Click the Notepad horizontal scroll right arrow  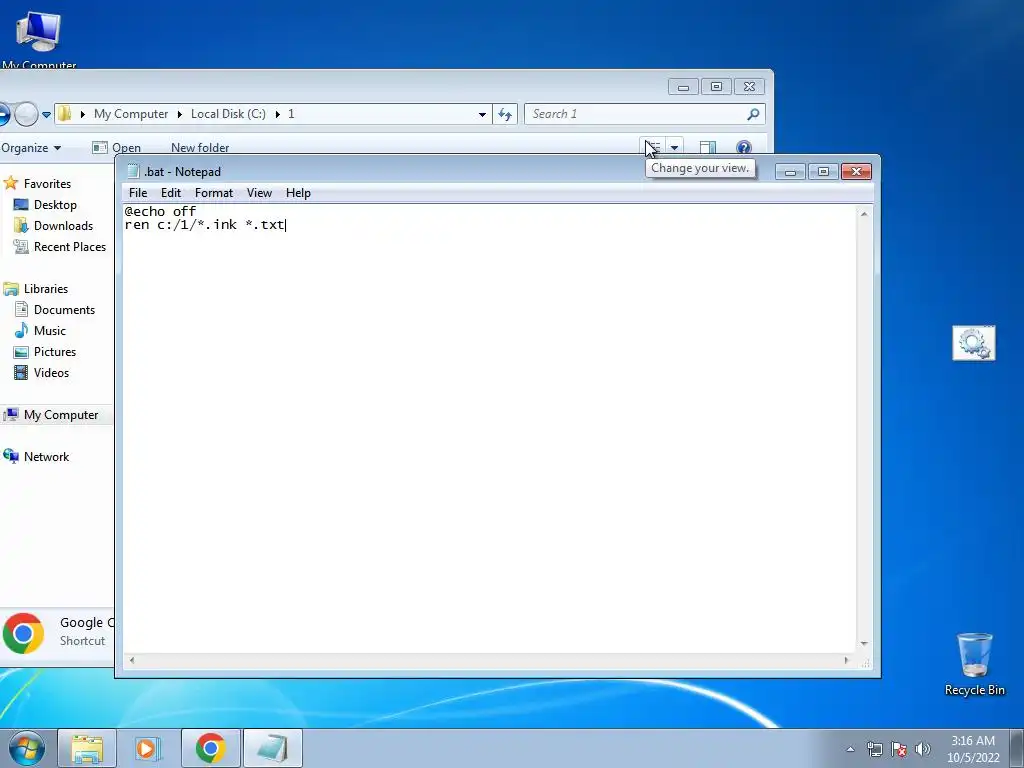(x=846, y=660)
